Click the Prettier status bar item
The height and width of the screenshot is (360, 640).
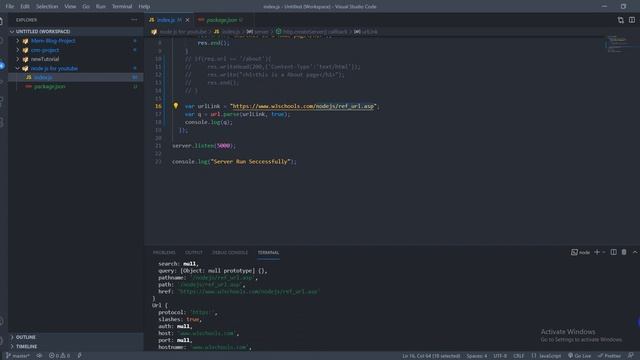[609, 356]
